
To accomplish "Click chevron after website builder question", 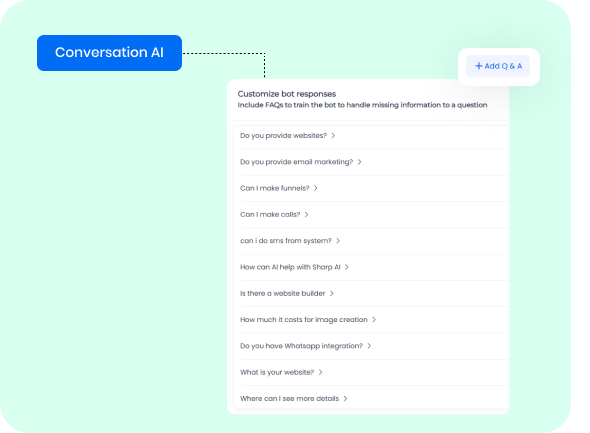I will point(331,293).
